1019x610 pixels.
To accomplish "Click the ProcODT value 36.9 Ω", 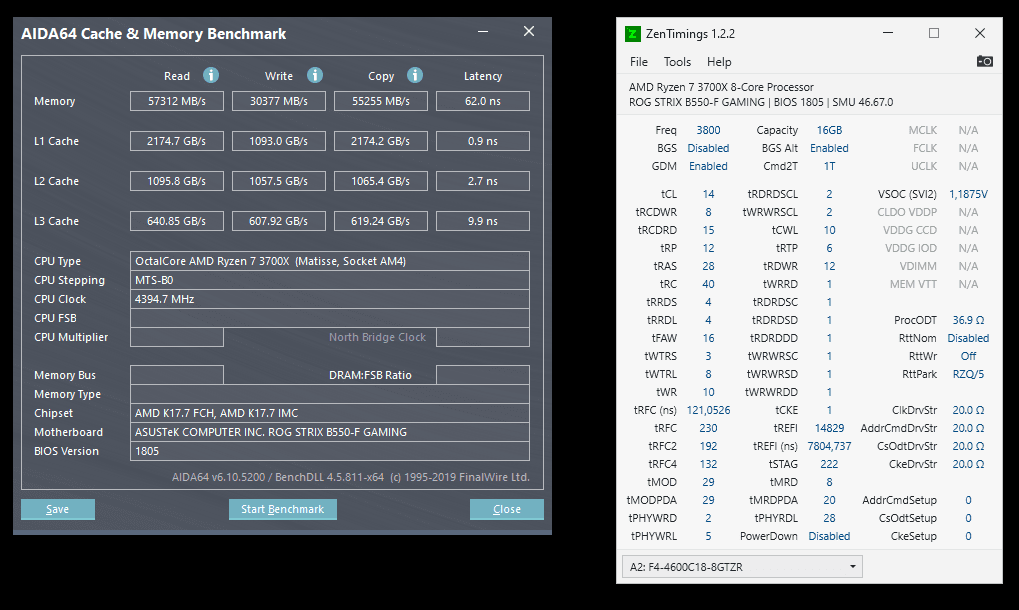I will (968, 320).
